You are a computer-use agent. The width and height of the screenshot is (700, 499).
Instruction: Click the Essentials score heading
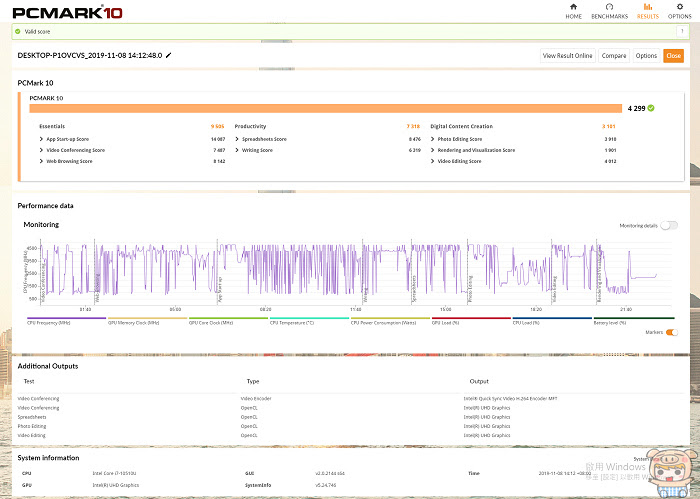[52, 126]
